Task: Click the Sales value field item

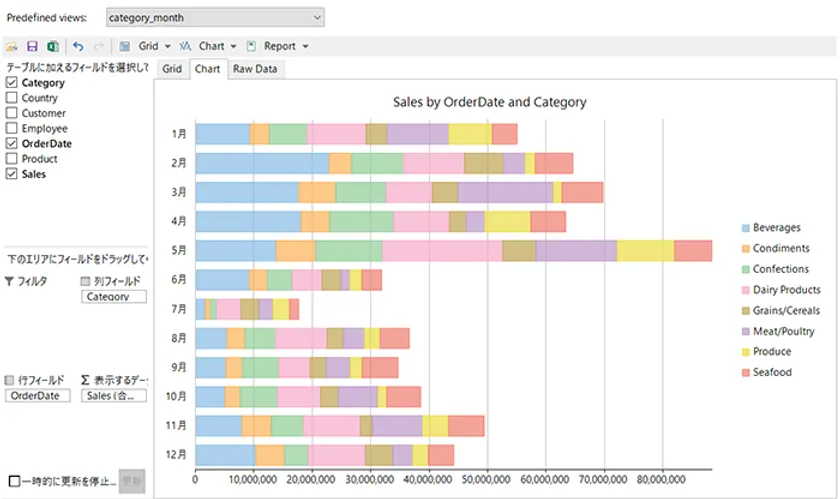Action: pos(113,396)
